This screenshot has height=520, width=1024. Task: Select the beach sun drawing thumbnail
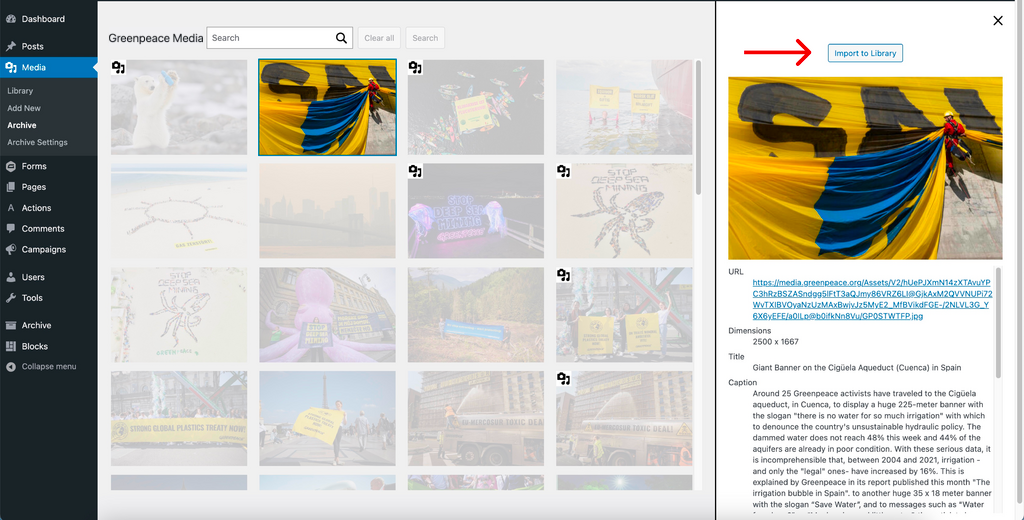(x=179, y=211)
